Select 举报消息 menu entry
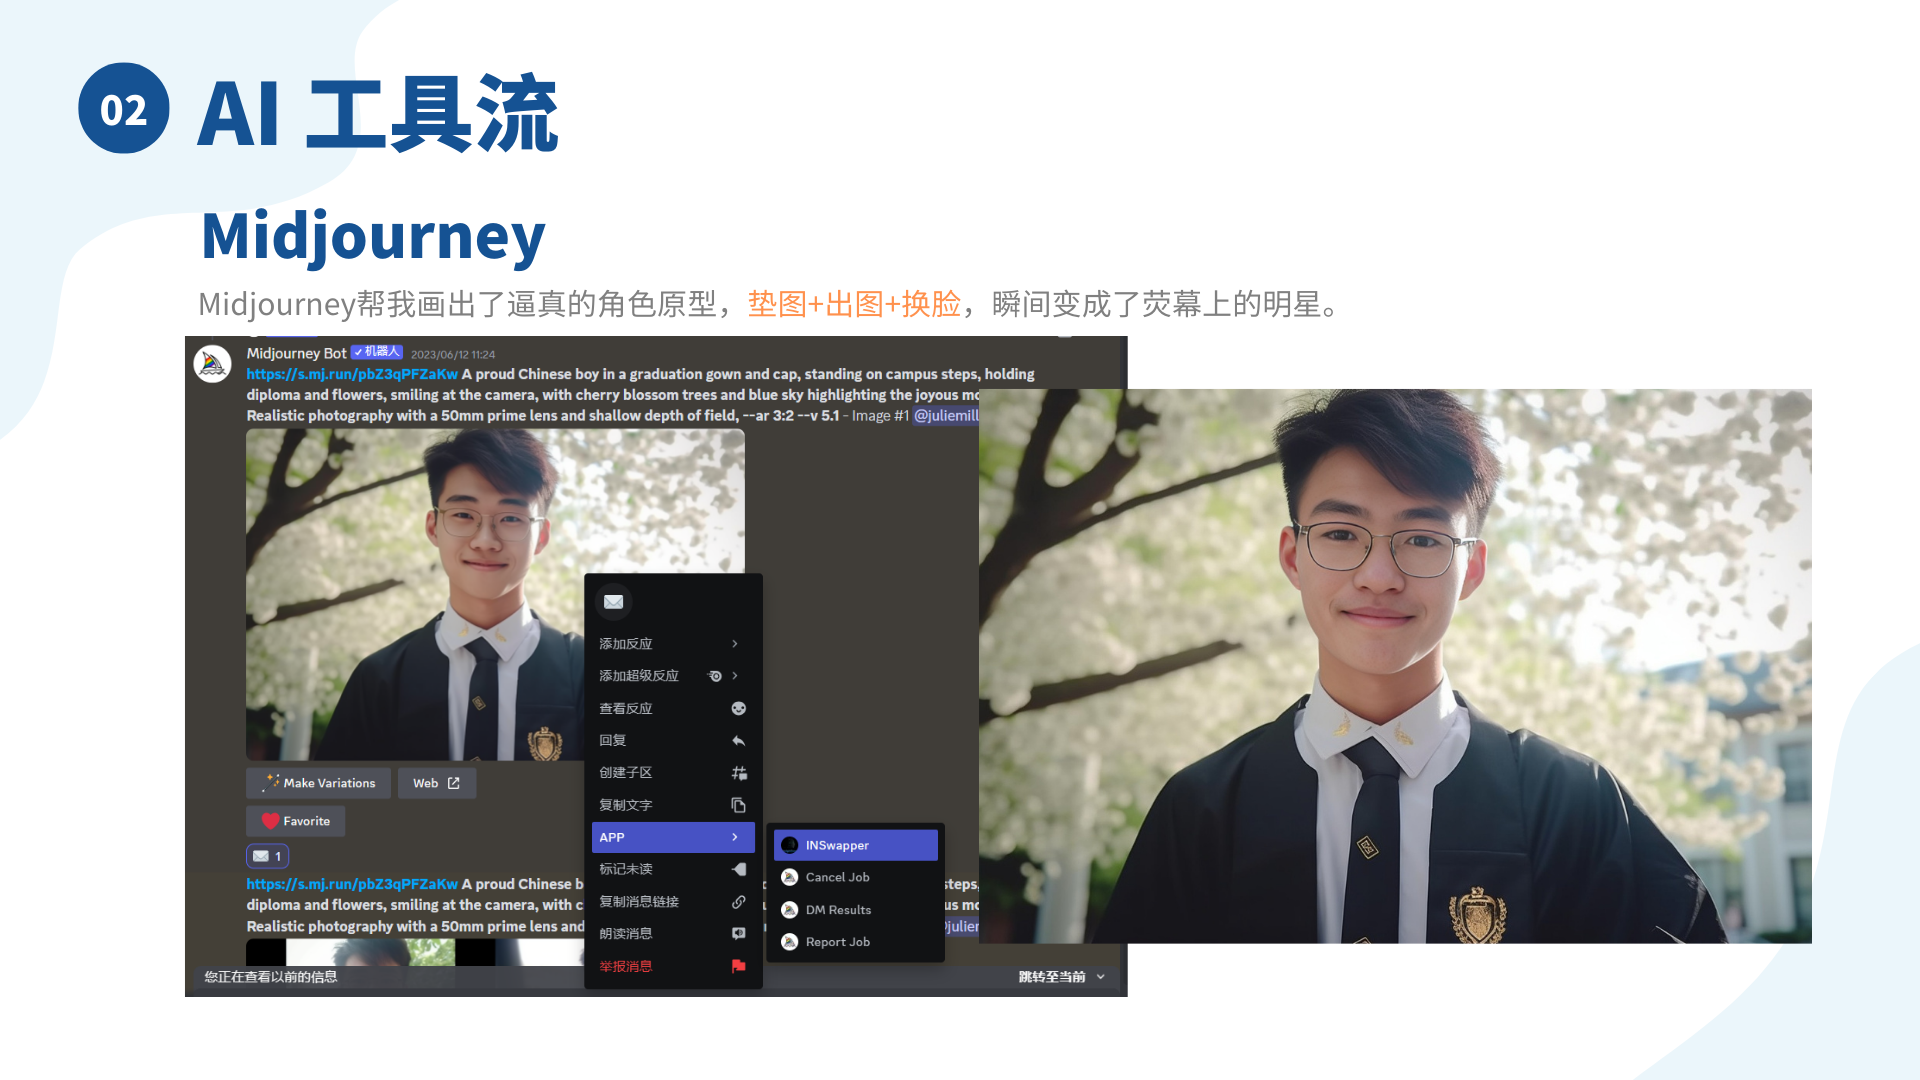This screenshot has height=1080, width=1920. coord(673,966)
